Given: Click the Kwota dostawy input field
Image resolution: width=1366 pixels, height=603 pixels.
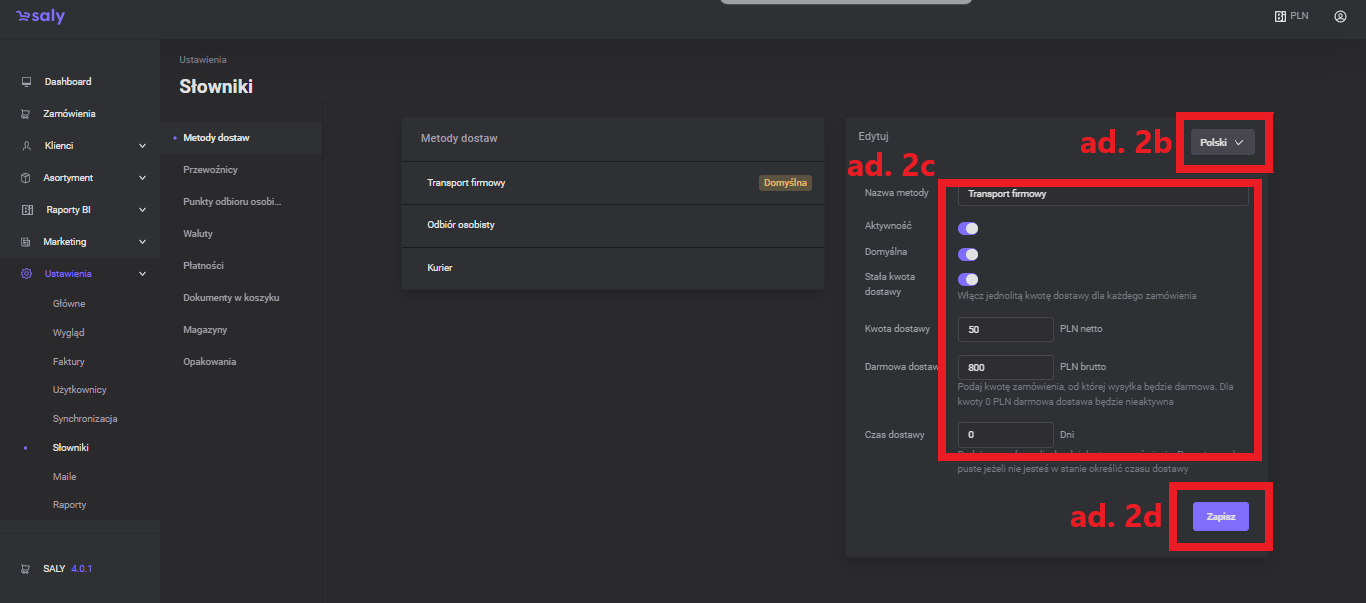Looking at the screenshot, I should (1005, 329).
